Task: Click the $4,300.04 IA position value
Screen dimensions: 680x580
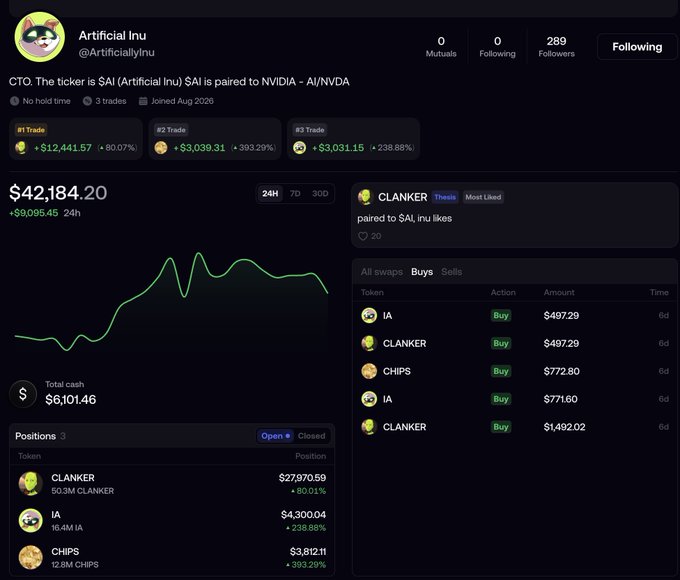Action: (x=303, y=515)
